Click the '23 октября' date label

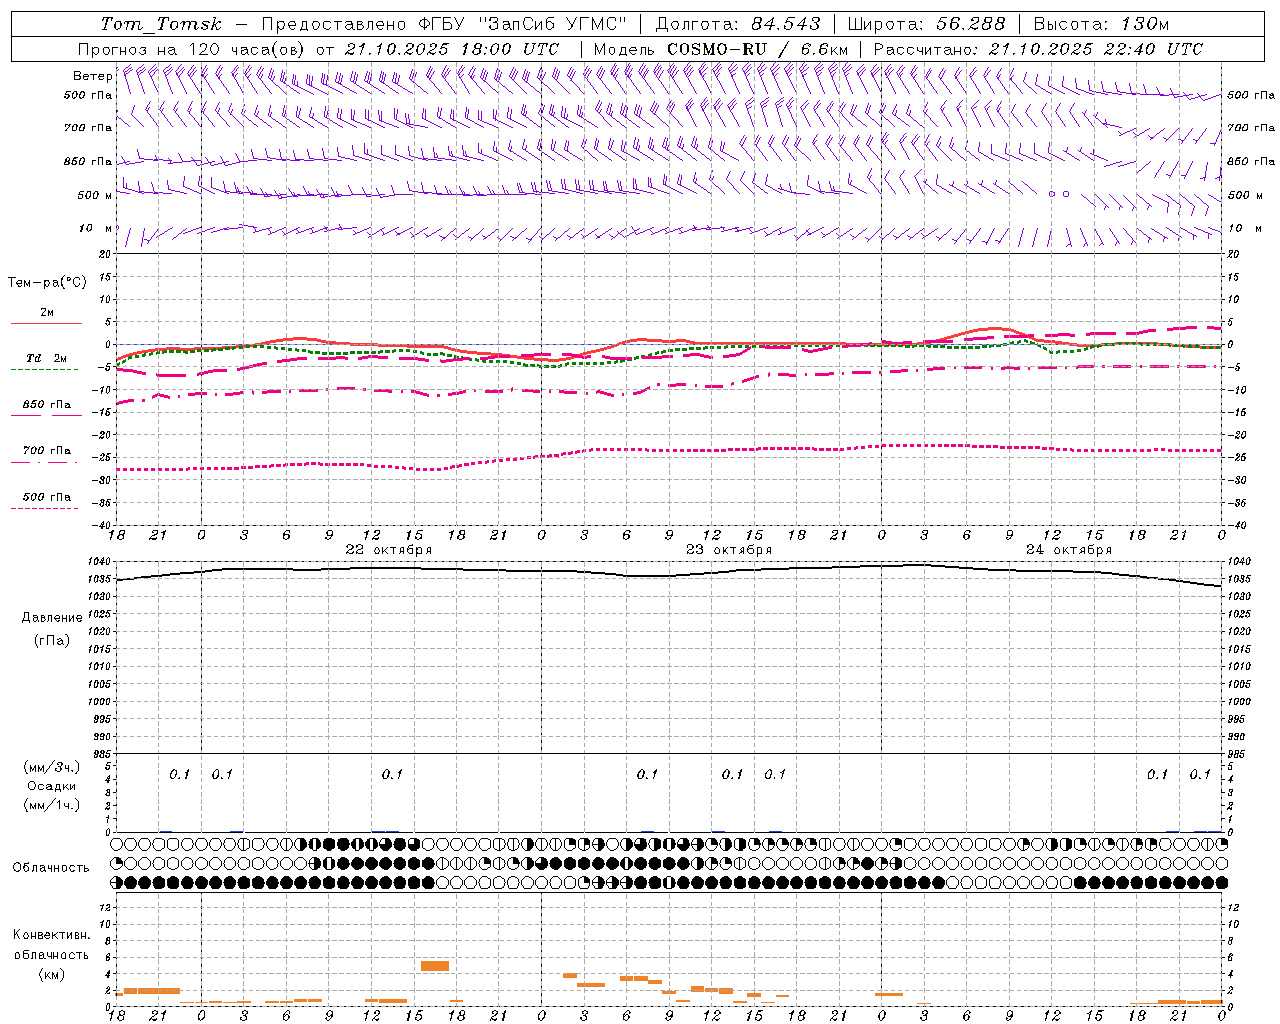[x=728, y=550]
